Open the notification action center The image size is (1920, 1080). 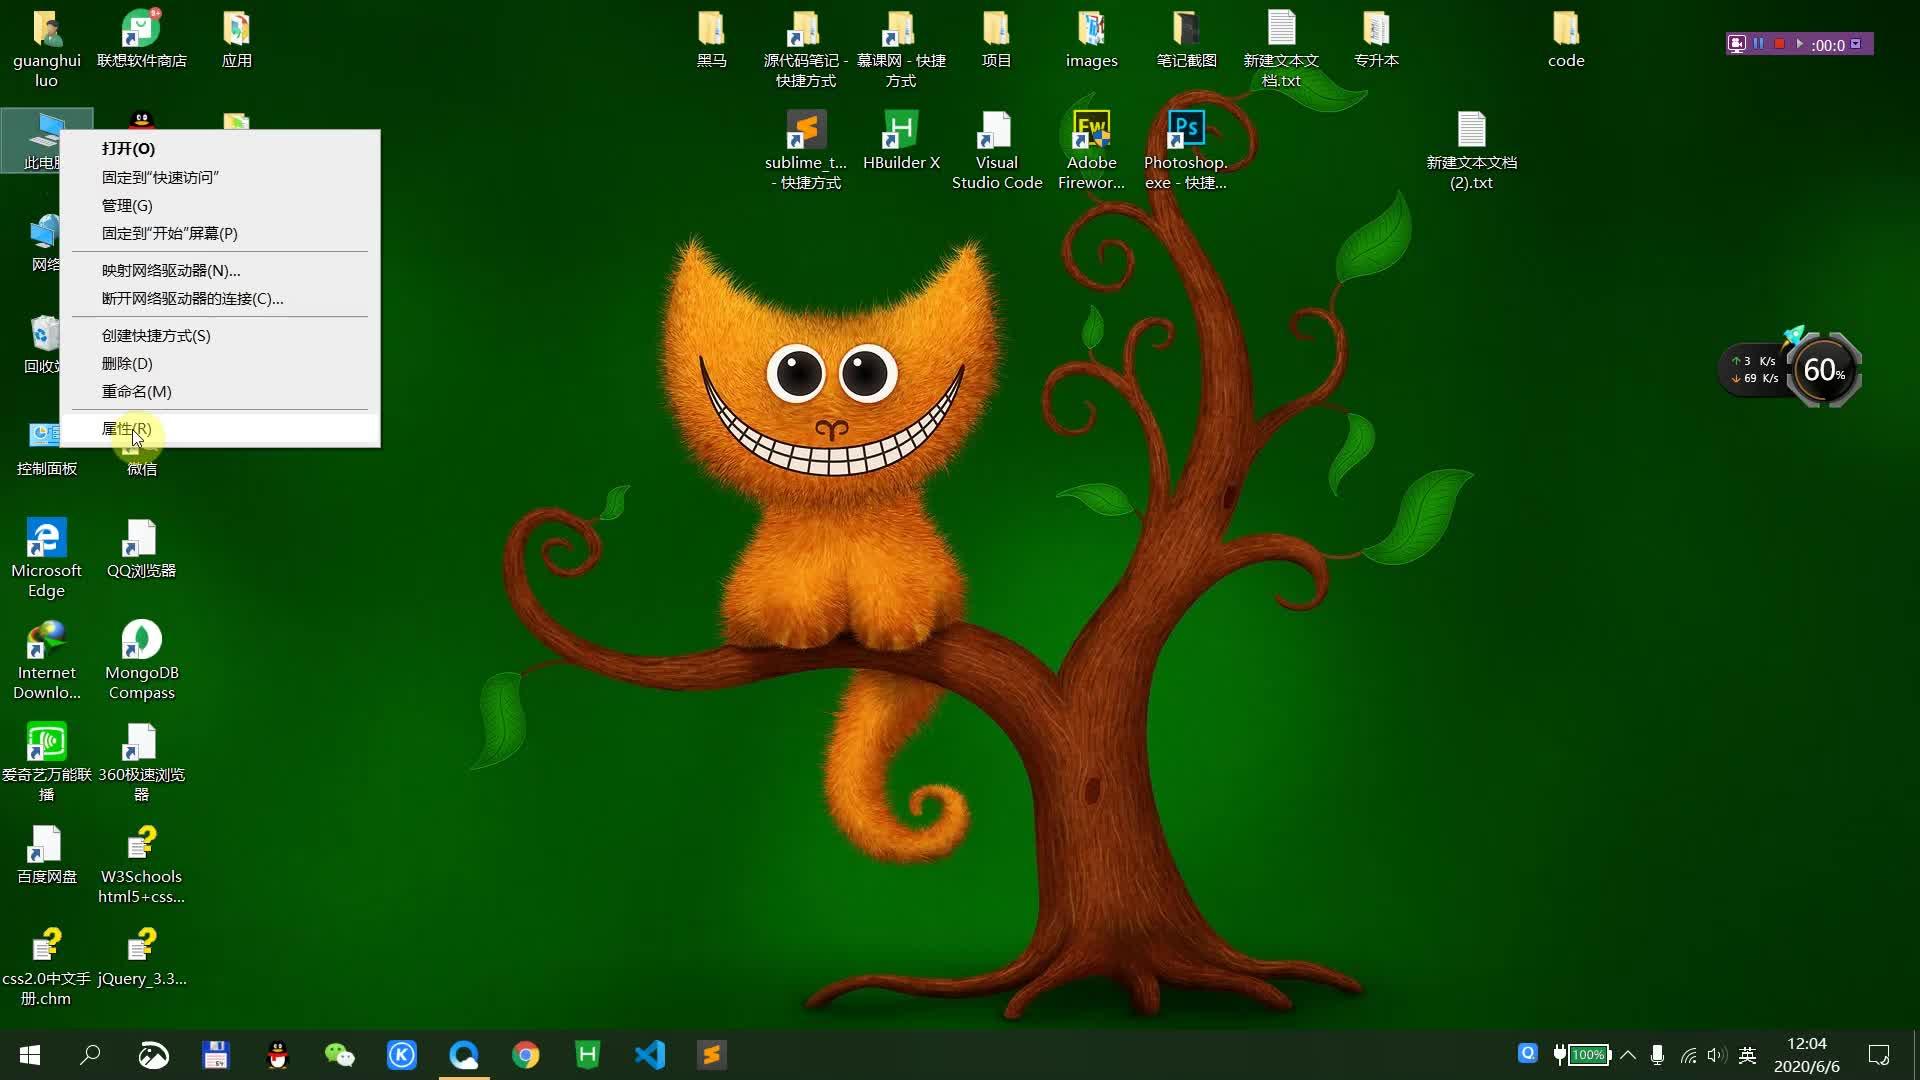pyautogui.click(x=1879, y=1055)
